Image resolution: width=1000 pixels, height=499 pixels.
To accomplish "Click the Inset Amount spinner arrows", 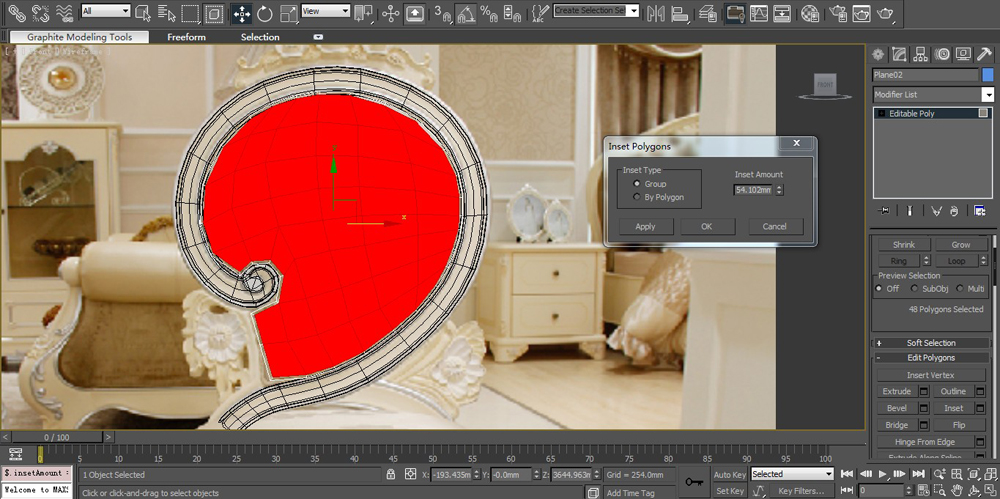I will (x=779, y=190).
